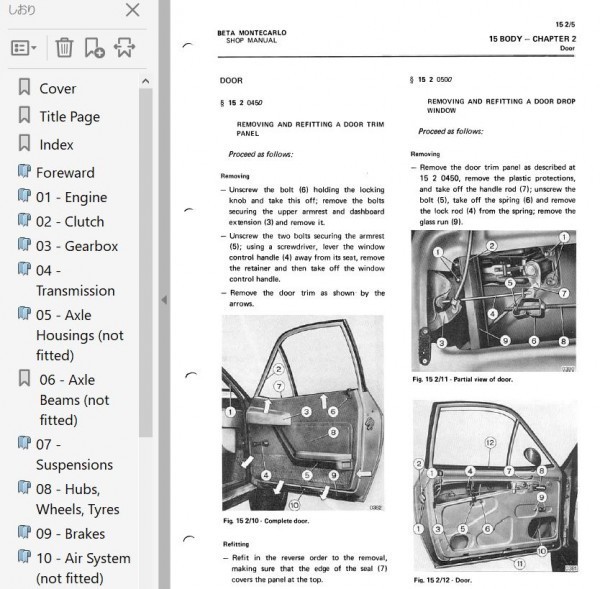Jump to the Index bookmark
Viewport: 600px width, 589px height.
tap(56, 145)
